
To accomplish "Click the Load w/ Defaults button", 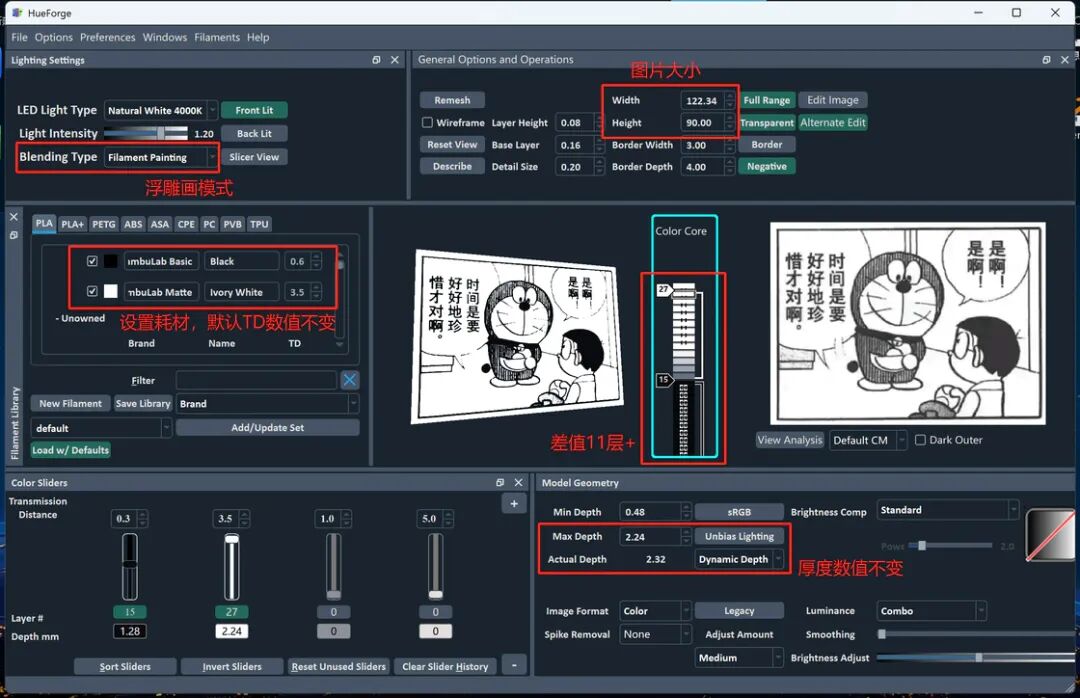I will (x=70, y=450).
